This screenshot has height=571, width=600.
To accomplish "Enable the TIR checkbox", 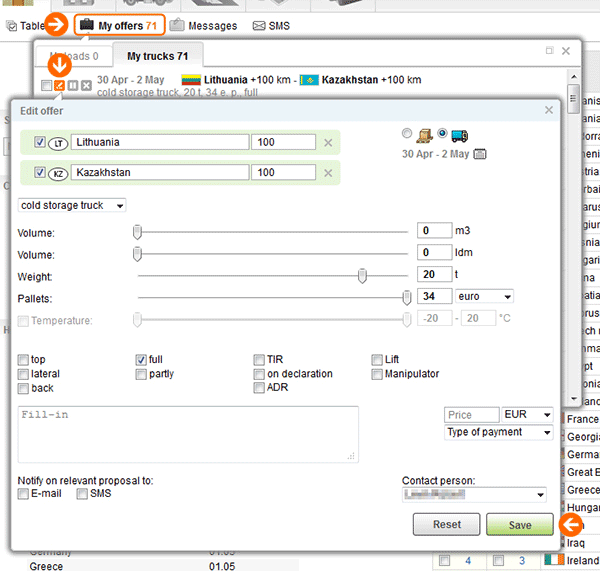I will pyautogui.click(x=259, y=359).
